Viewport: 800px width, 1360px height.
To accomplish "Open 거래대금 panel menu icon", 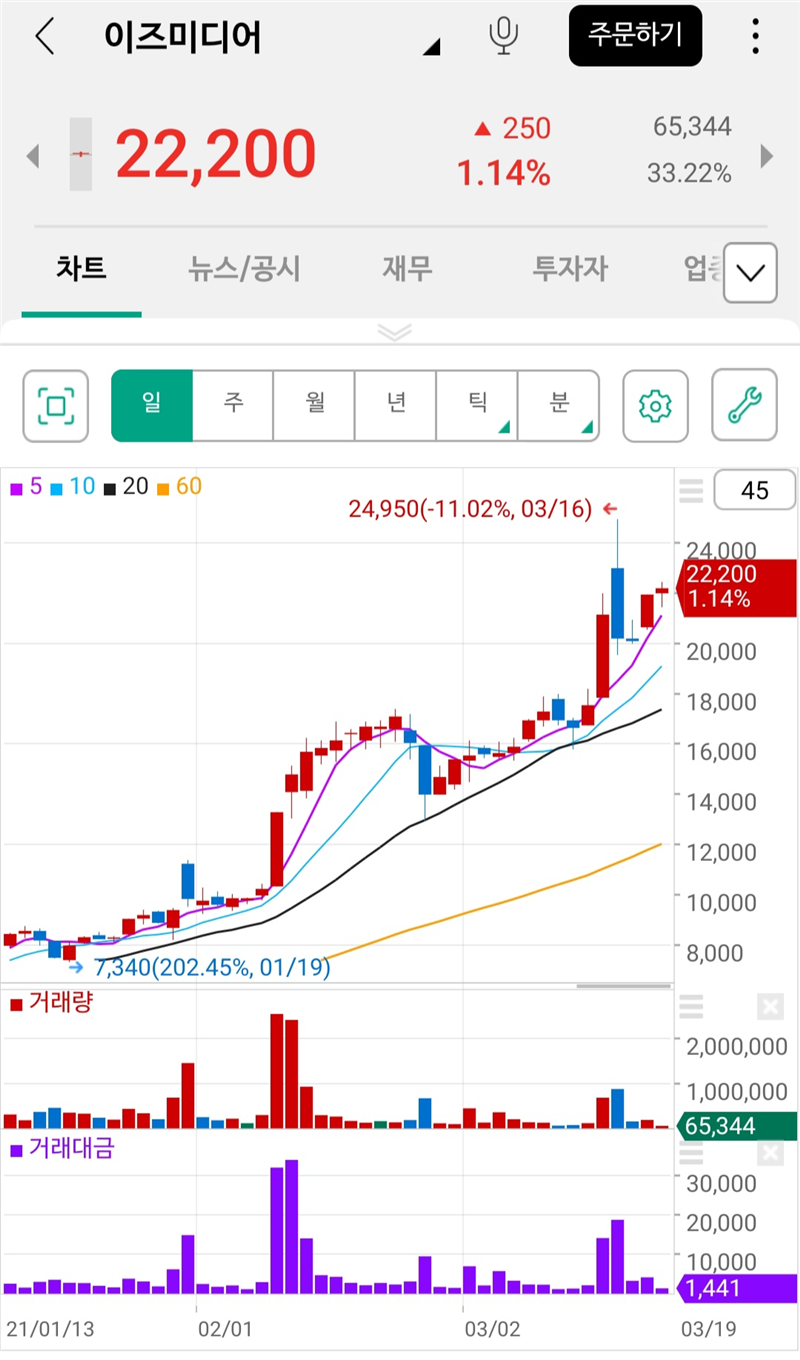I will (x=691, y=1153).
